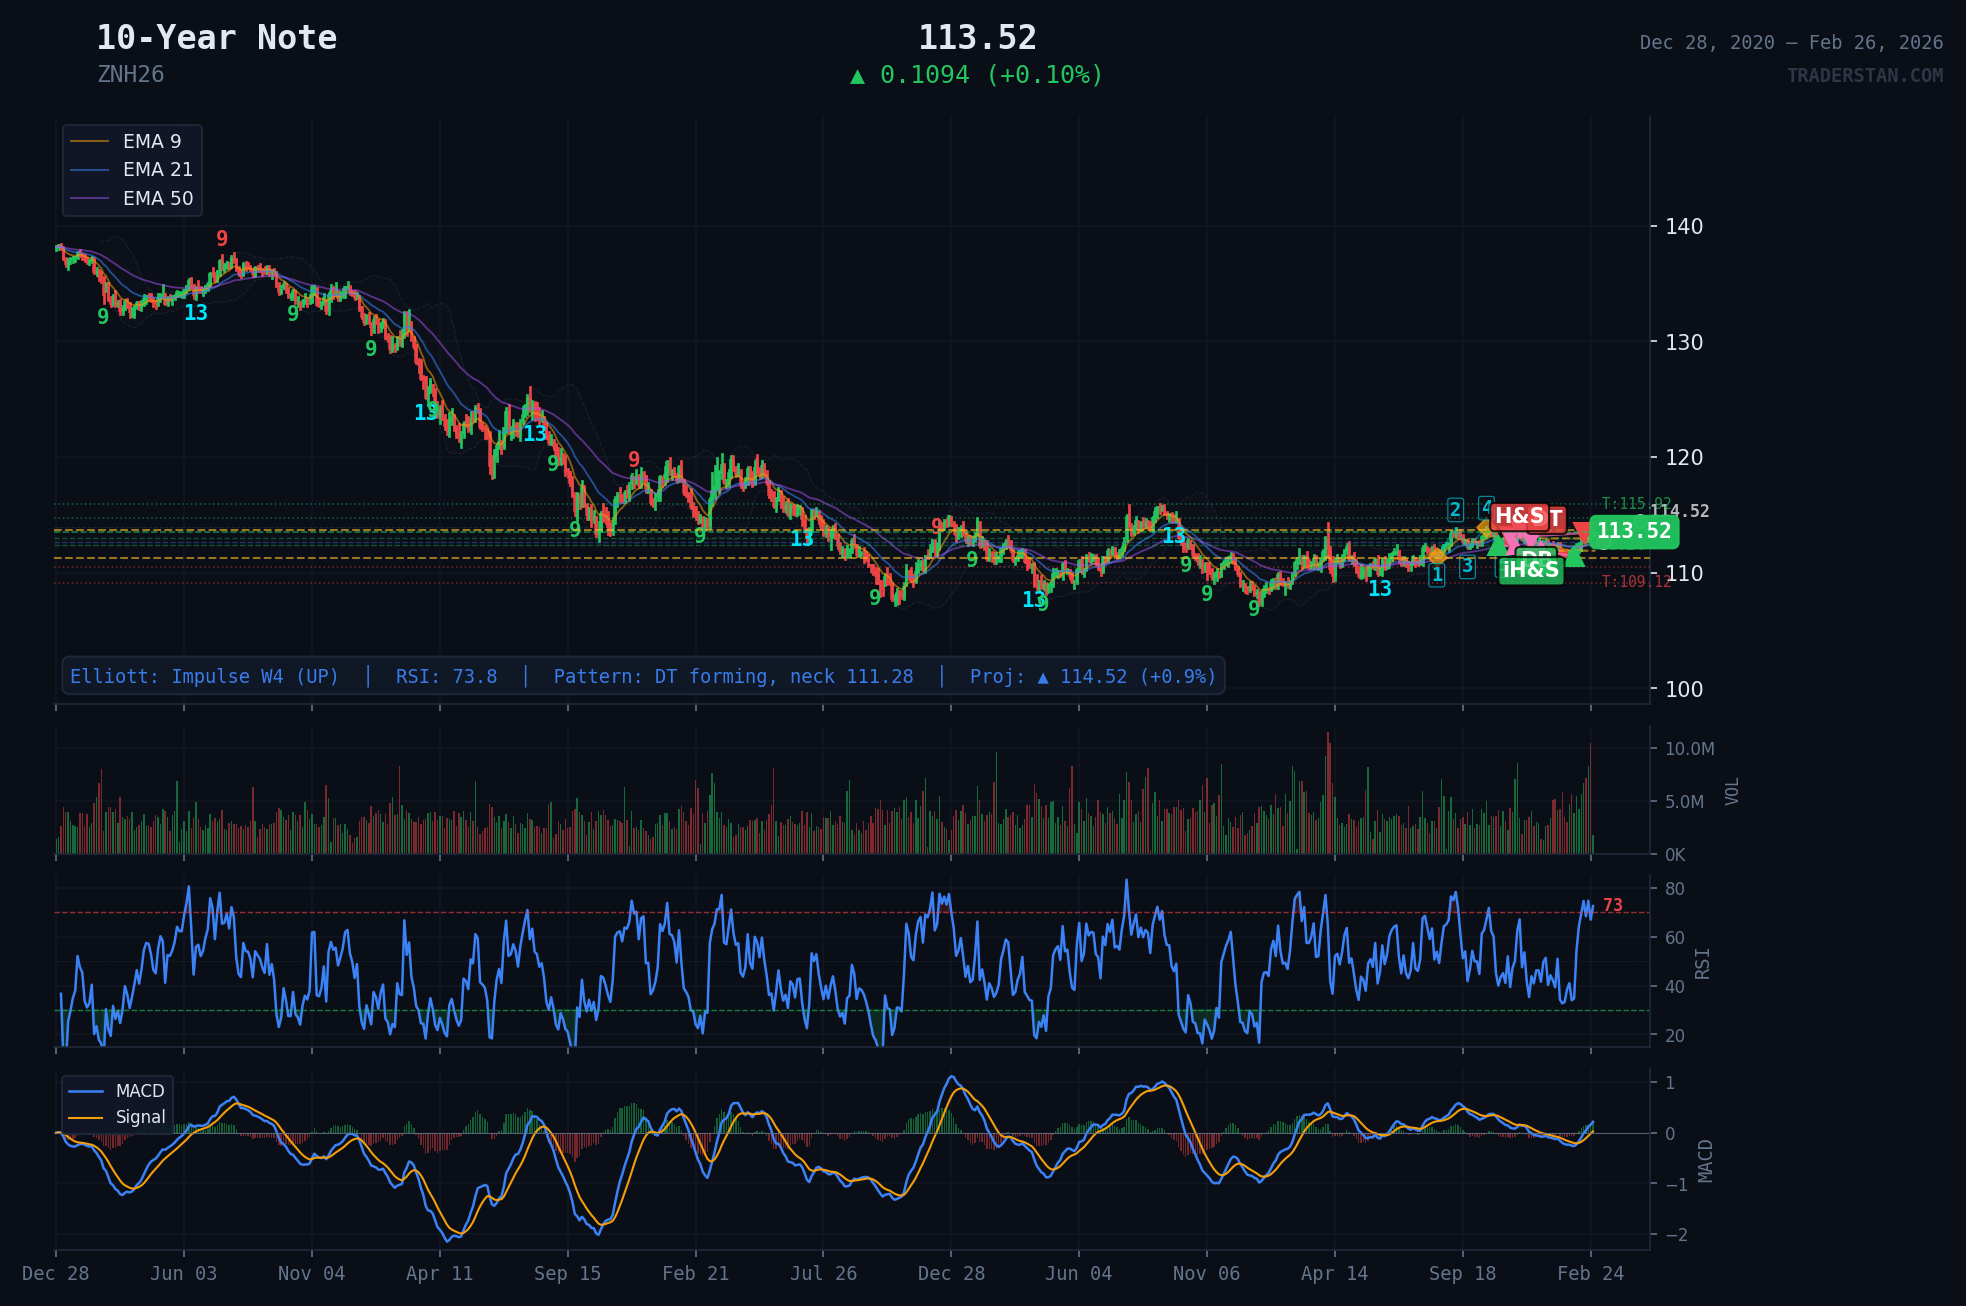
Task: Click the Elliott wave 2 marker
Action: pos(1455,510)
